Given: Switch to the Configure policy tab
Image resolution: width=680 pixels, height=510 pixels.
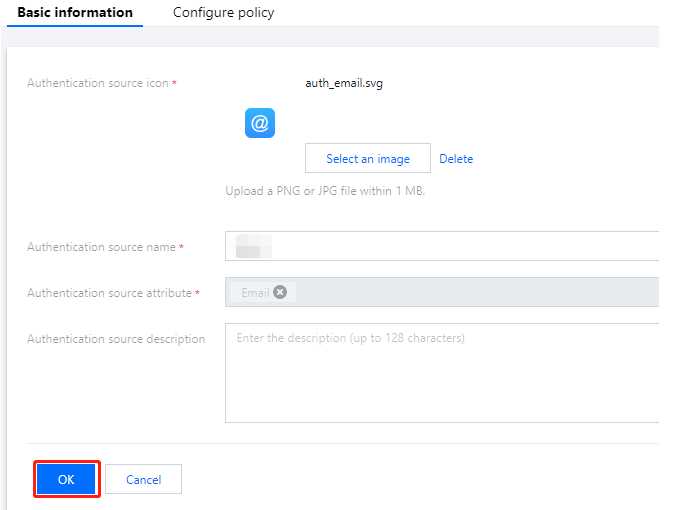Looking at the screenshot, I should [x=223, y=13].
